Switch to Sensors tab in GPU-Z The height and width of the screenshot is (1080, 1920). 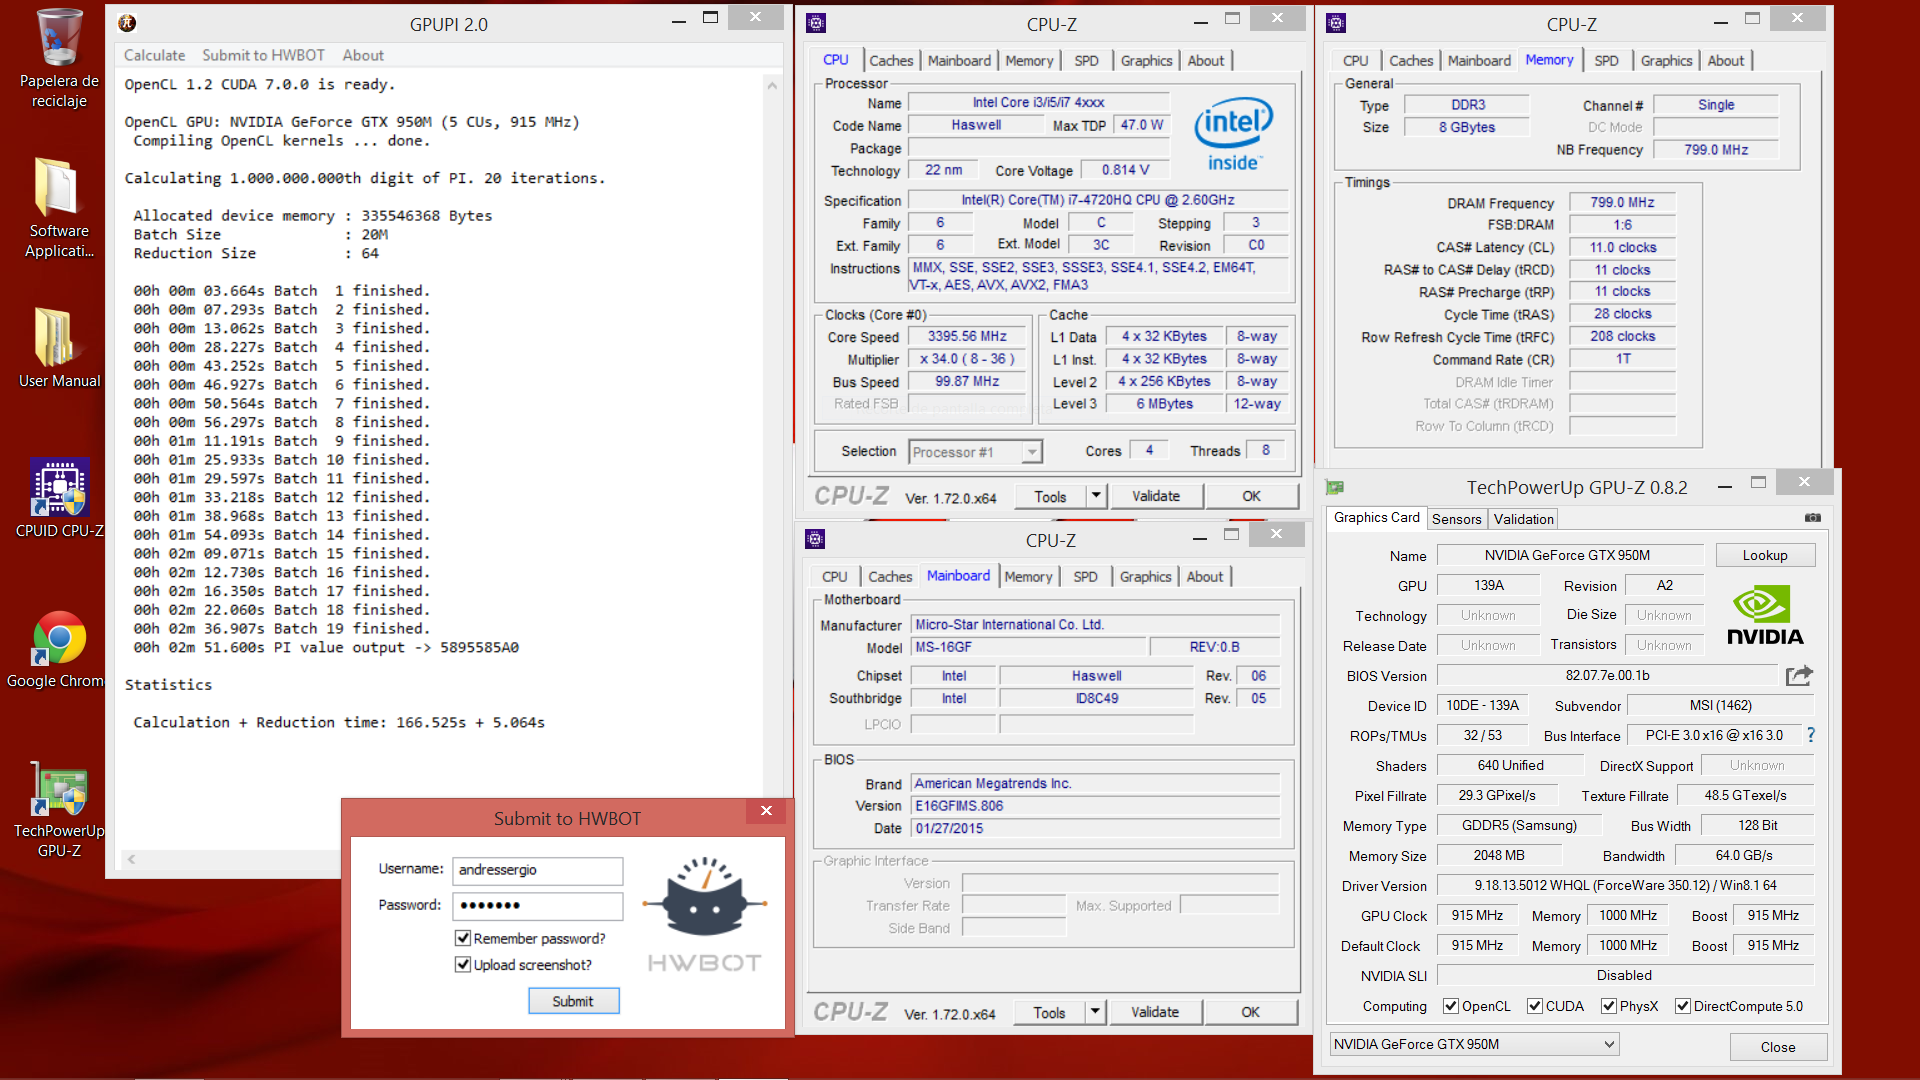(x=1456, y=518)
